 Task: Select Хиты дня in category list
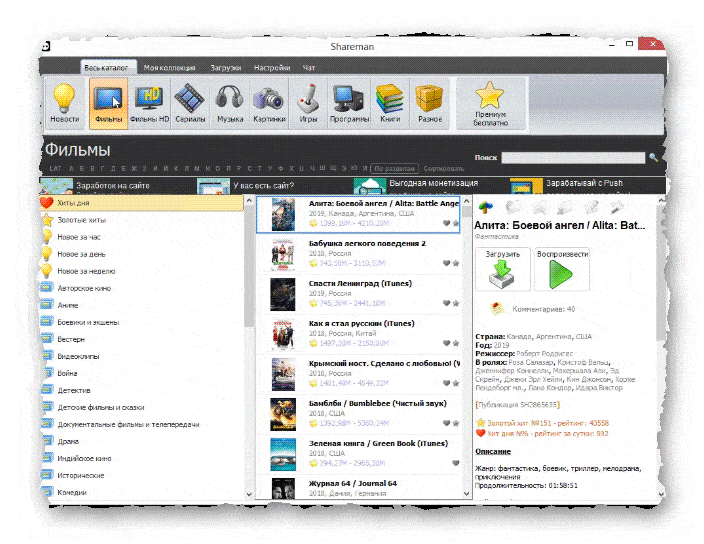(x=142, y=203)
